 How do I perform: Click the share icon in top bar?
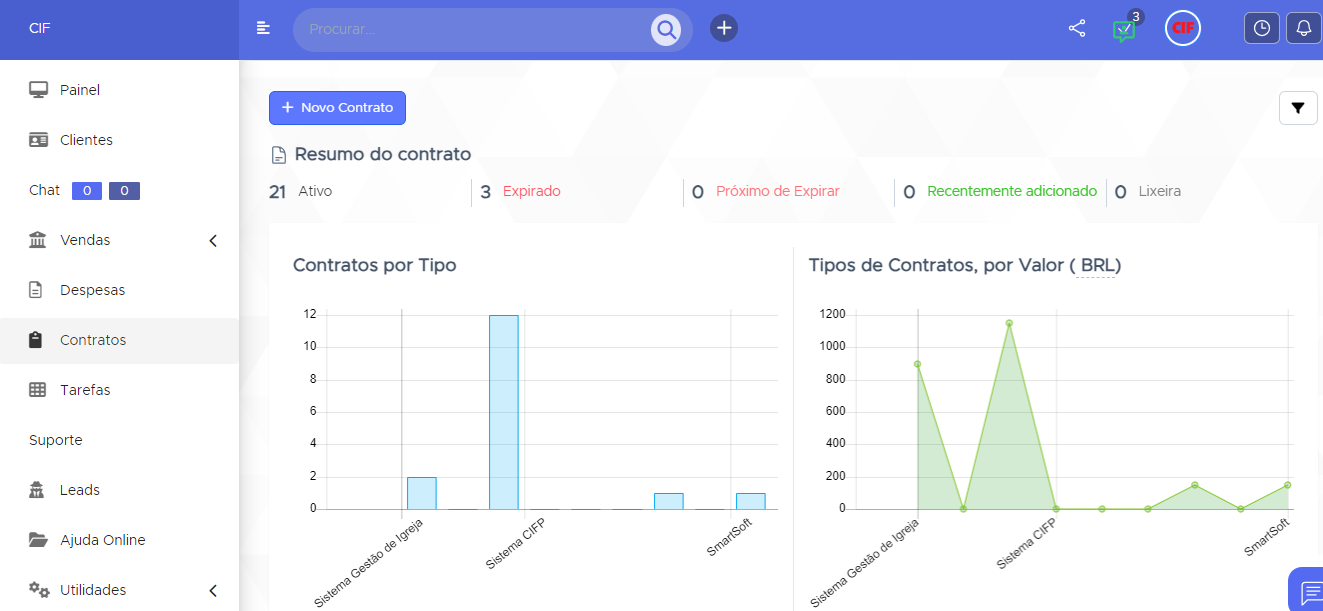coord(1077,29)
